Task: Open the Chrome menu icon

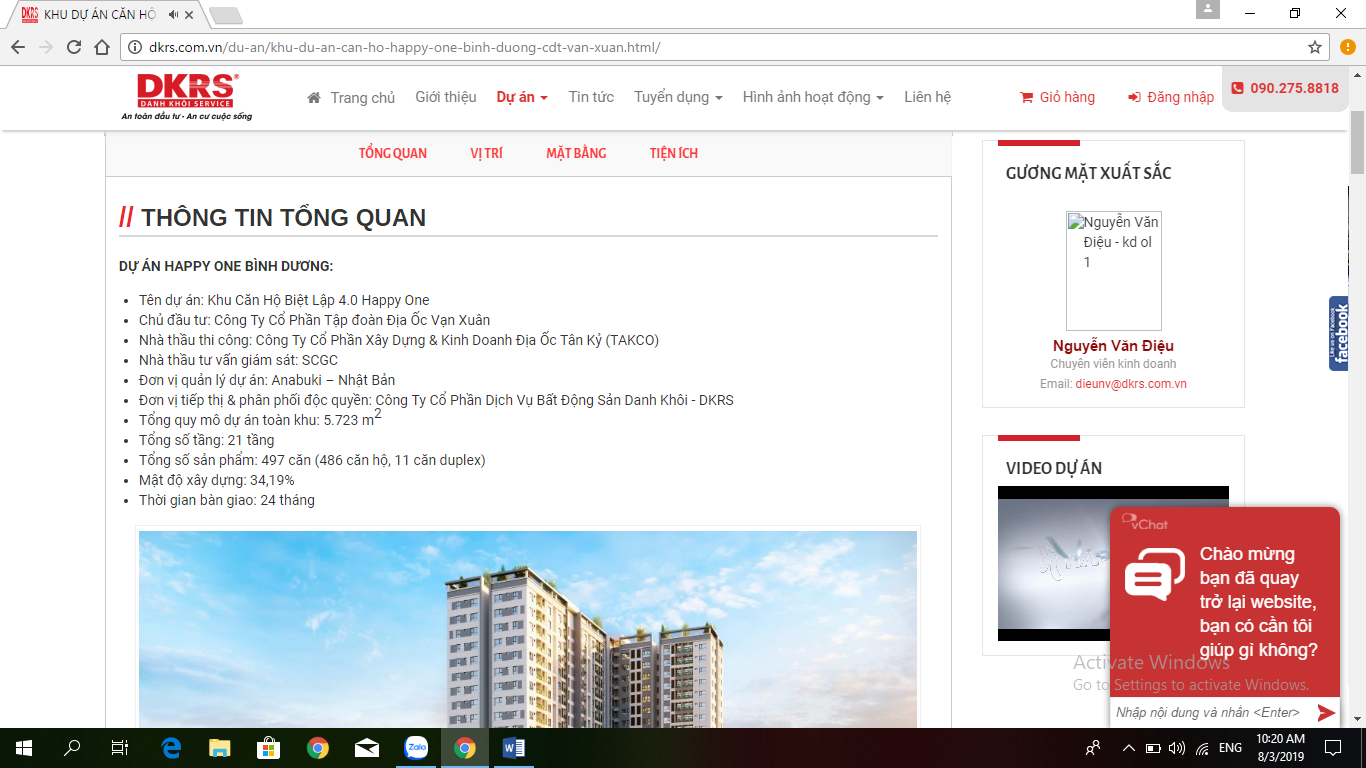Action: [1347, 47]
